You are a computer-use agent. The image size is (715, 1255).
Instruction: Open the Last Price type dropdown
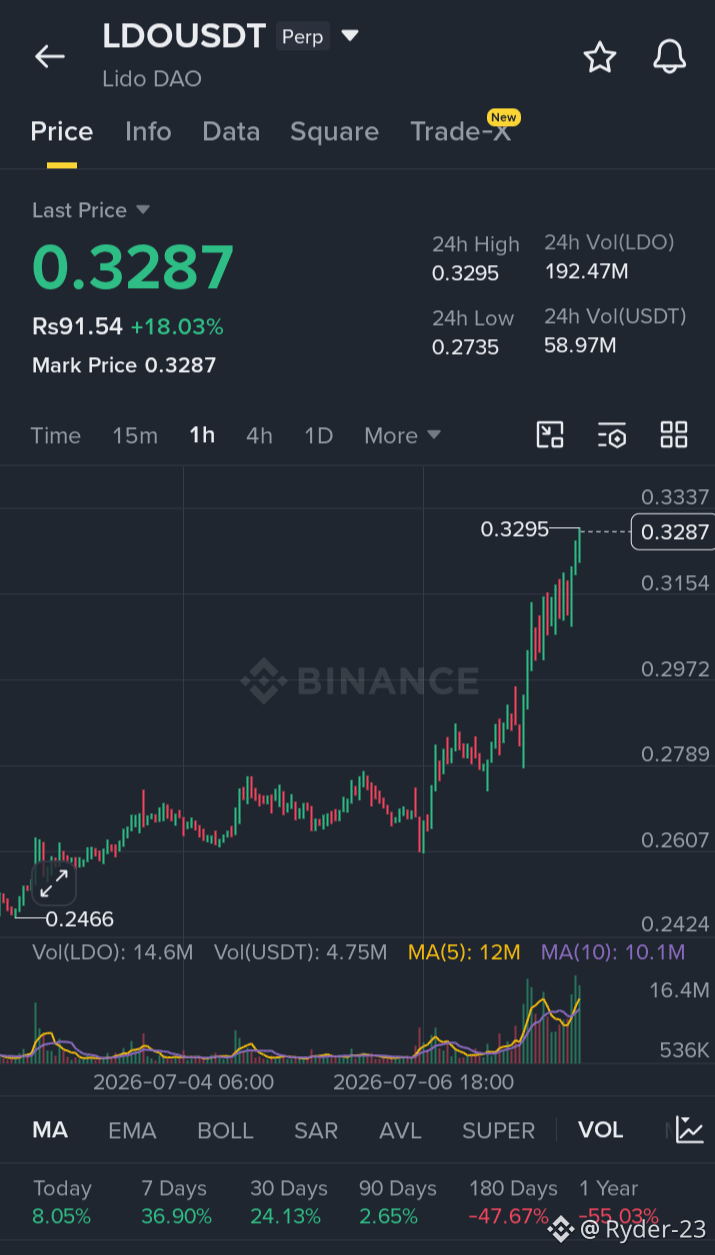[x=143, y=210]
